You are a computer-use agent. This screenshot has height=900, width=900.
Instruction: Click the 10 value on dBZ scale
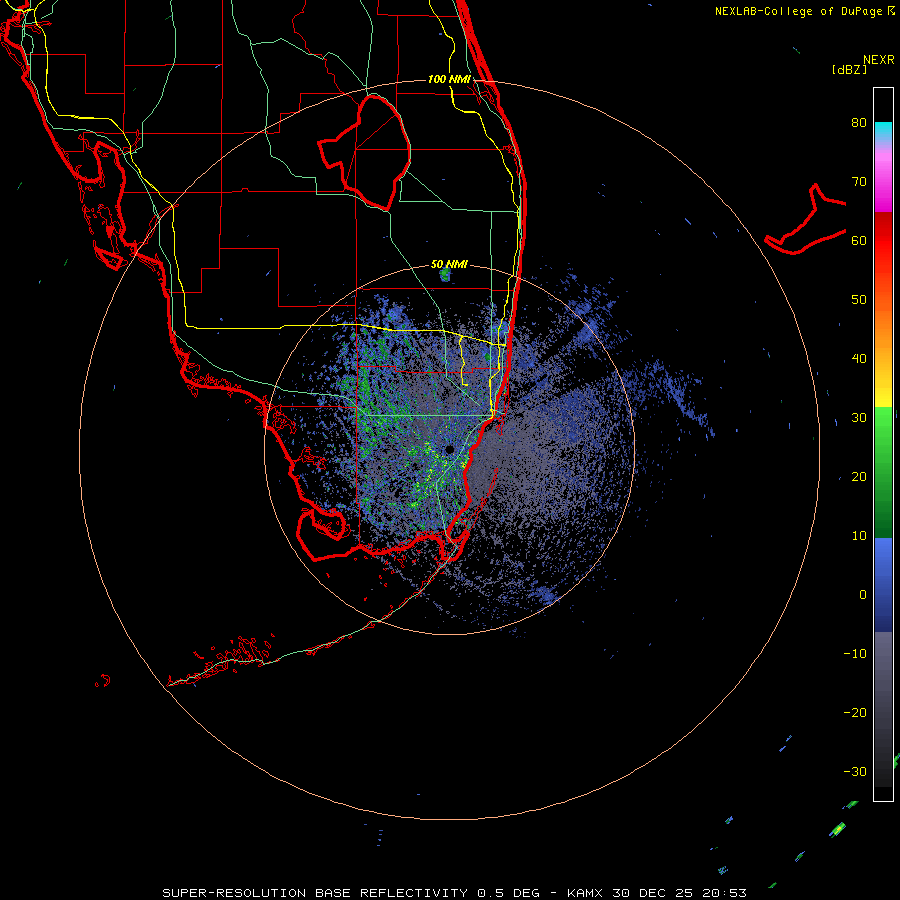(x=859, y=536)
